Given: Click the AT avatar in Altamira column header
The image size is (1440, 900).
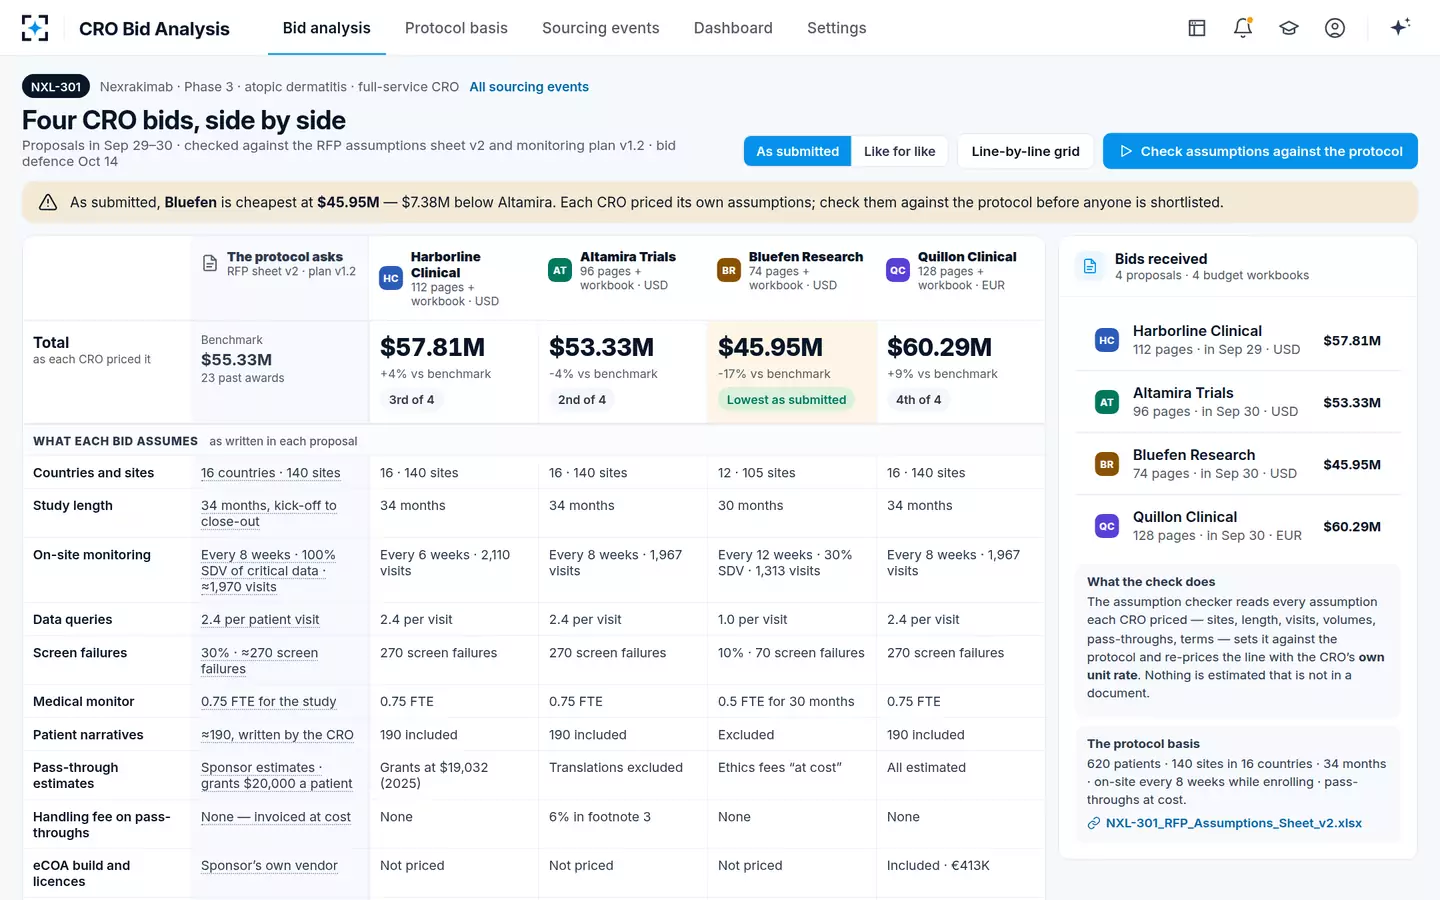Looking at the screenshot, I should (560, 271).
